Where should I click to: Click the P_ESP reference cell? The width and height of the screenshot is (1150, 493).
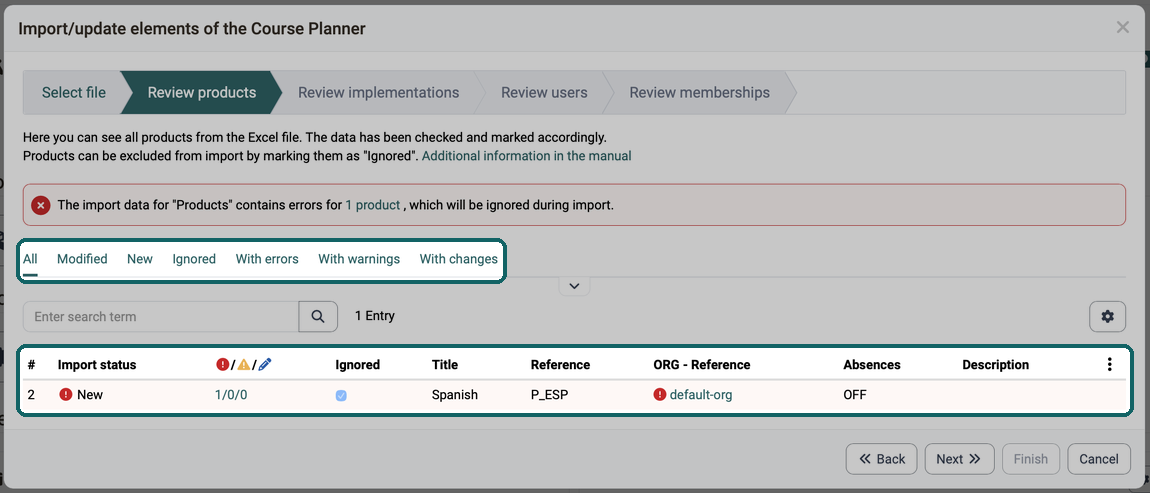[x=550, y=395]
